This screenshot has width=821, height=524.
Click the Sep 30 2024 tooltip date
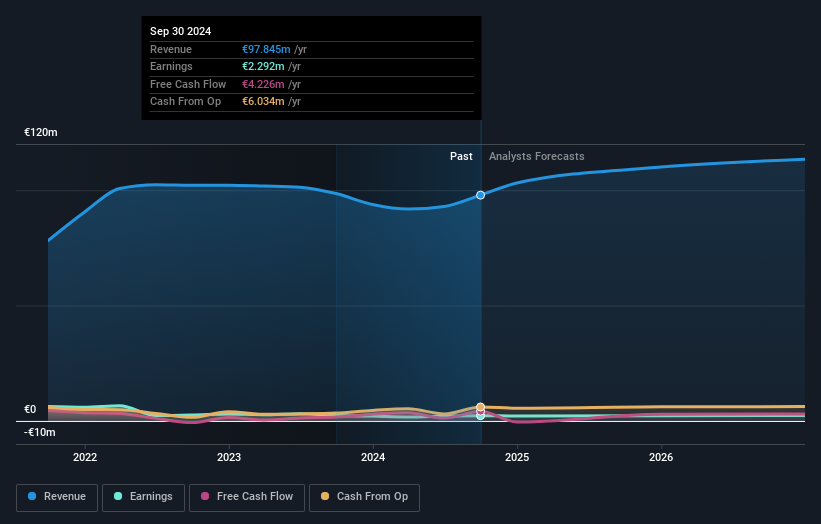click(181, 31)
